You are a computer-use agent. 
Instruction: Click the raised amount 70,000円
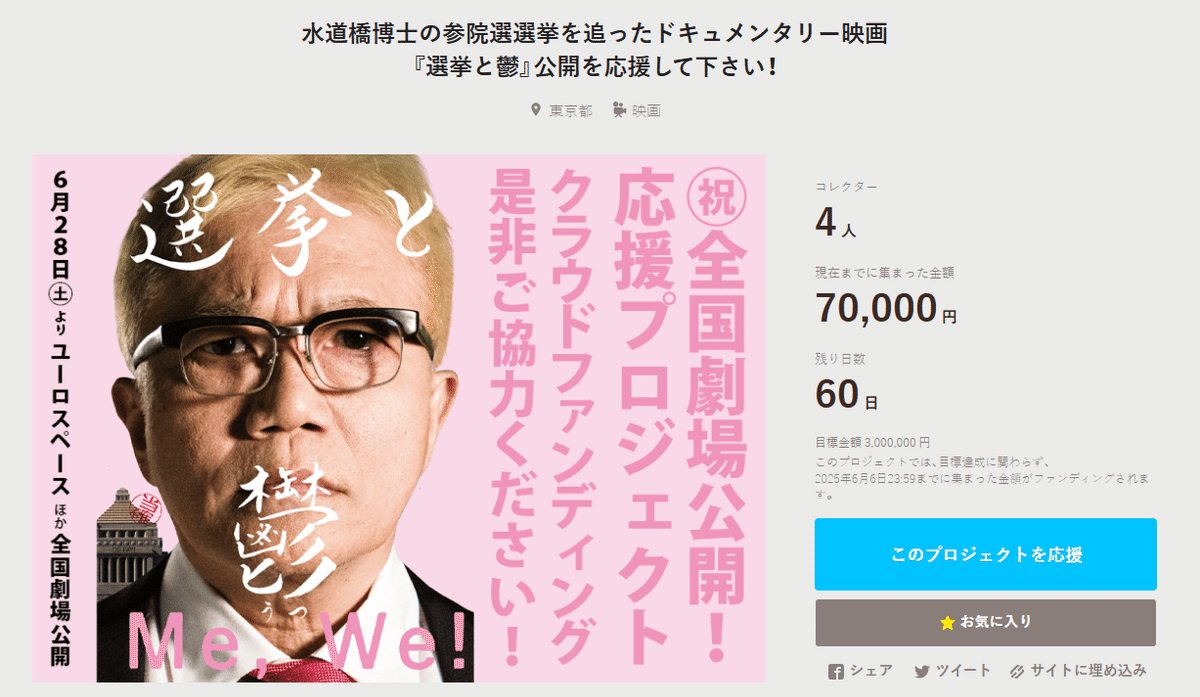click(x=886, y=309)
